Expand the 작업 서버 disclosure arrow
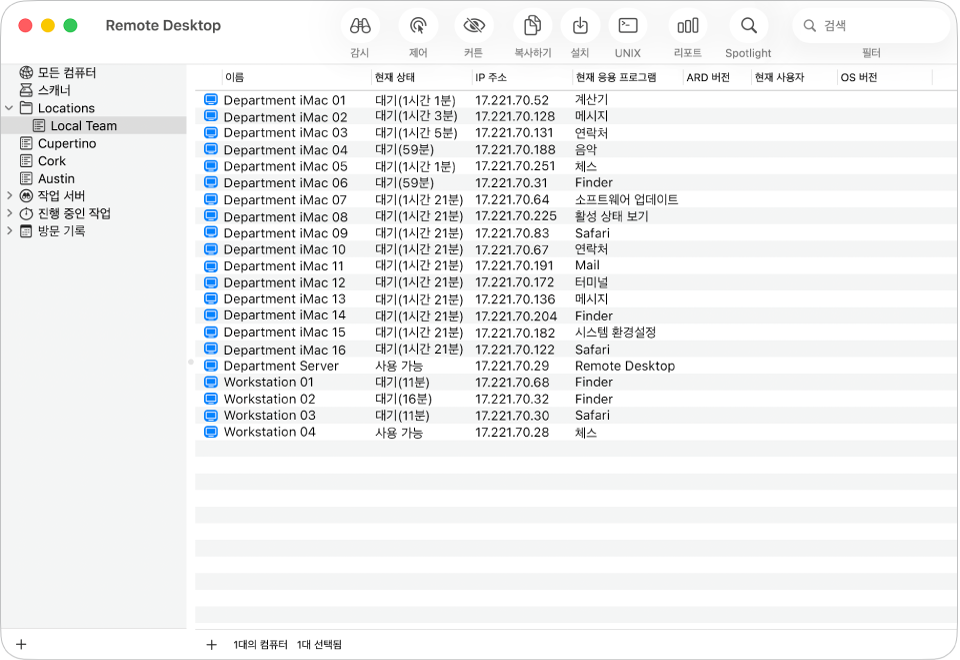The width and height of the screenshot is (960, 660). point(9,196)
